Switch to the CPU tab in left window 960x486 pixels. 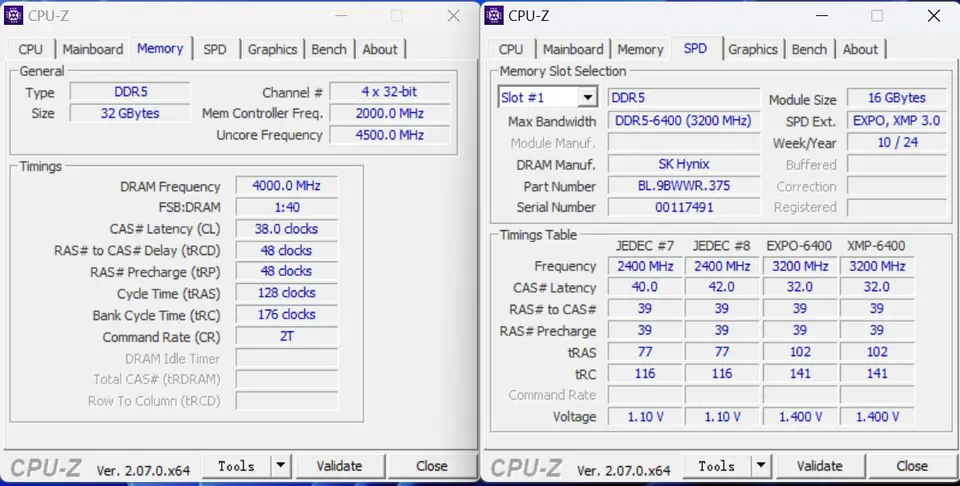[31, 49]
